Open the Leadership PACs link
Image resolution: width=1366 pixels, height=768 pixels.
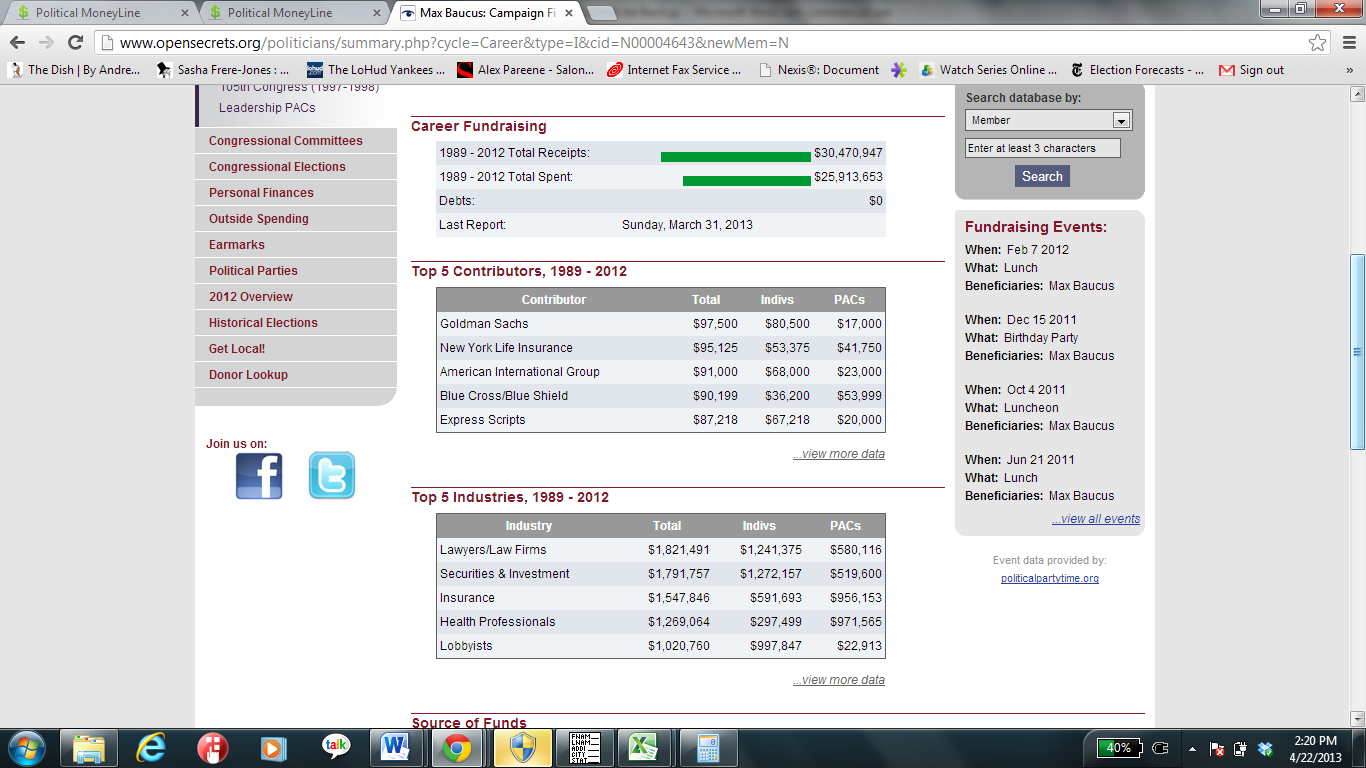267,108
